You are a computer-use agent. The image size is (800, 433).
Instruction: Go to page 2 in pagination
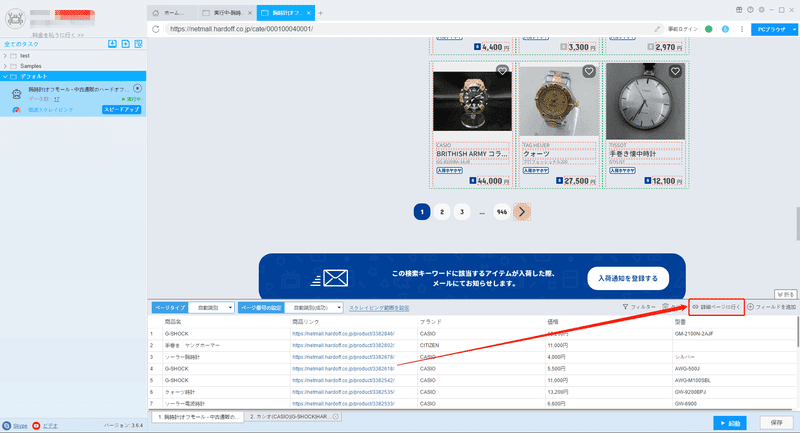tap(442, 212)
